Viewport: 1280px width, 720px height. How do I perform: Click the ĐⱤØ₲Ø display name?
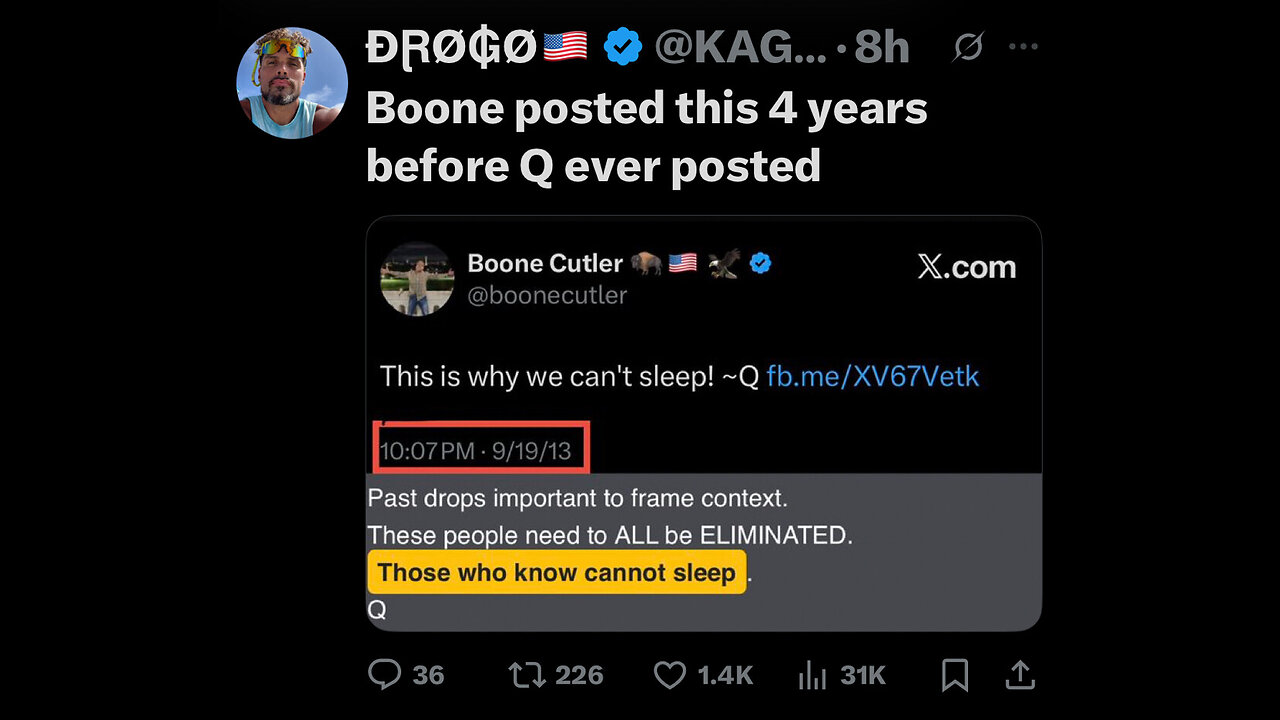click(x=451, y=47)
